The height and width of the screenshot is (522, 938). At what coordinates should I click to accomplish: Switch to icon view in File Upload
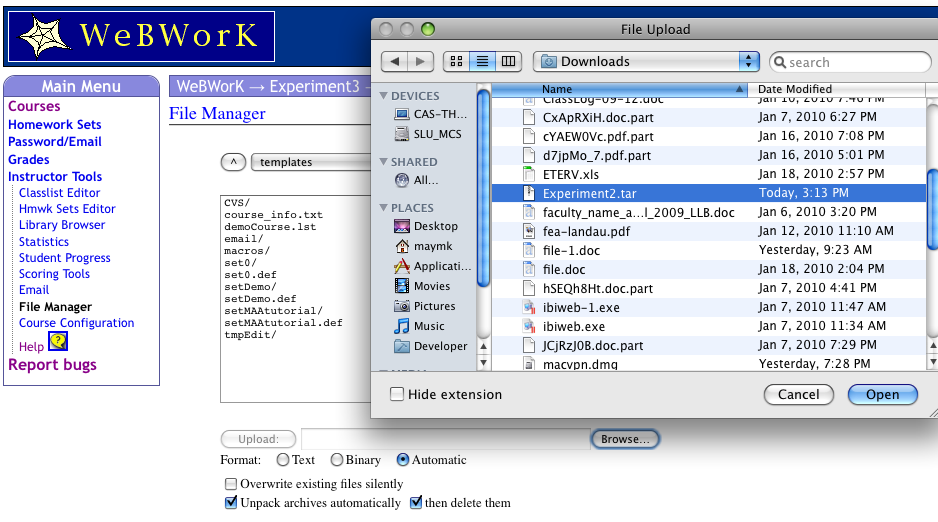(x=456, y=62)
